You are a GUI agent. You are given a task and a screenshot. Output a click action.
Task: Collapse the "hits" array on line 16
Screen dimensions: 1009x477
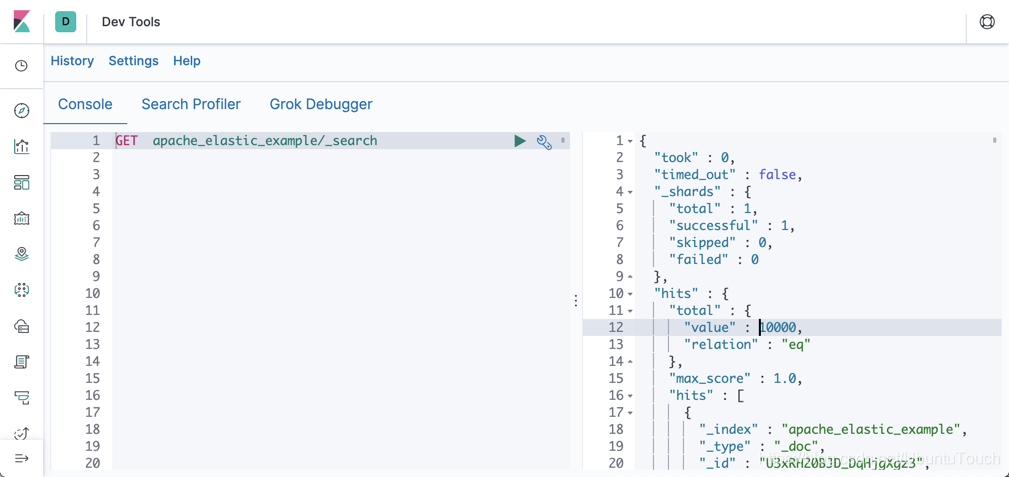pos(631,396)
